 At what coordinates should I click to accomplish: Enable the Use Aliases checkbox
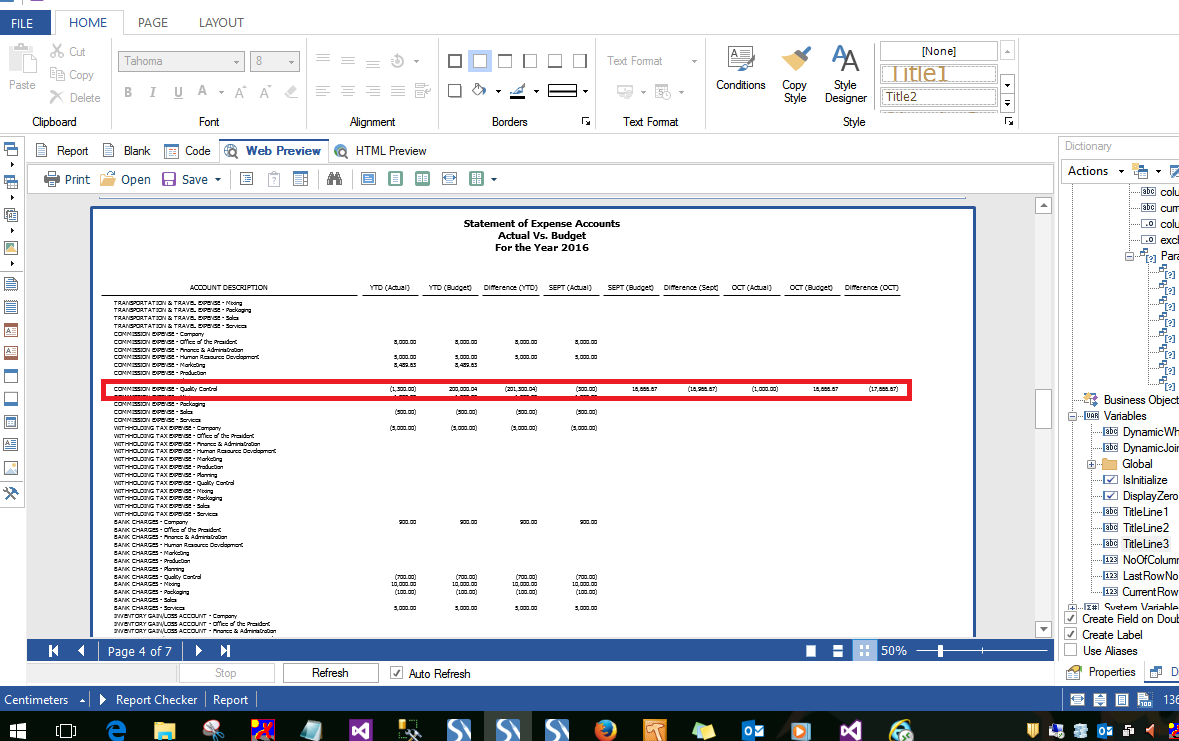(1071, 650)
